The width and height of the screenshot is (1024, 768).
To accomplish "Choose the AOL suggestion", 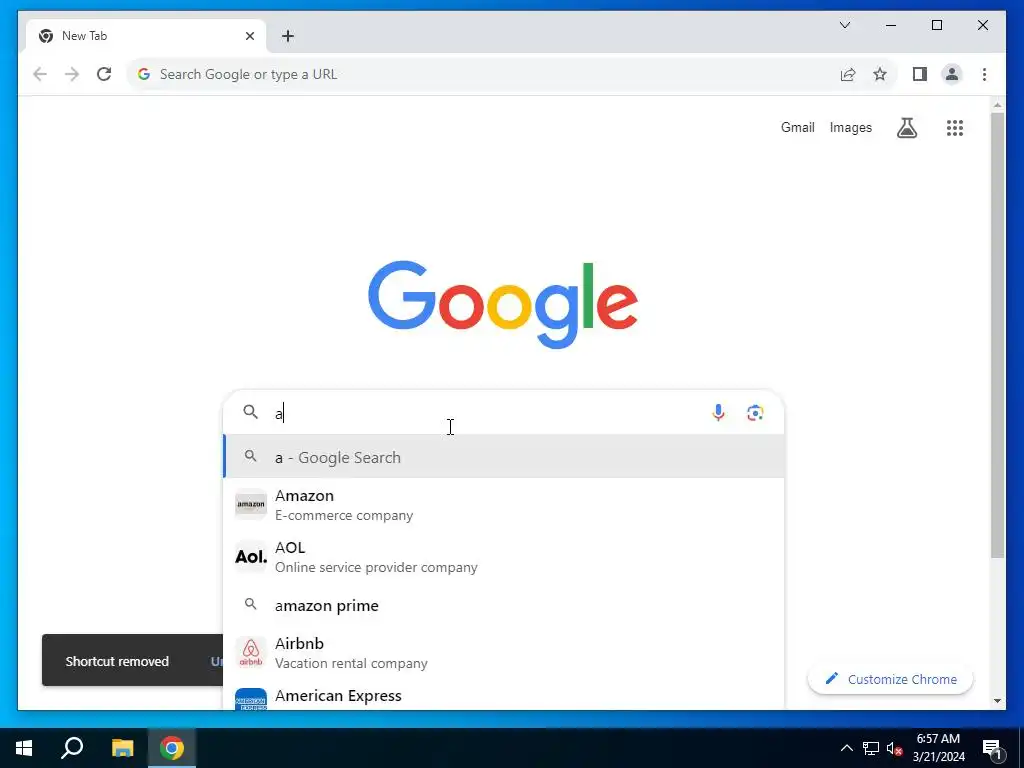I will click(504, 556).
